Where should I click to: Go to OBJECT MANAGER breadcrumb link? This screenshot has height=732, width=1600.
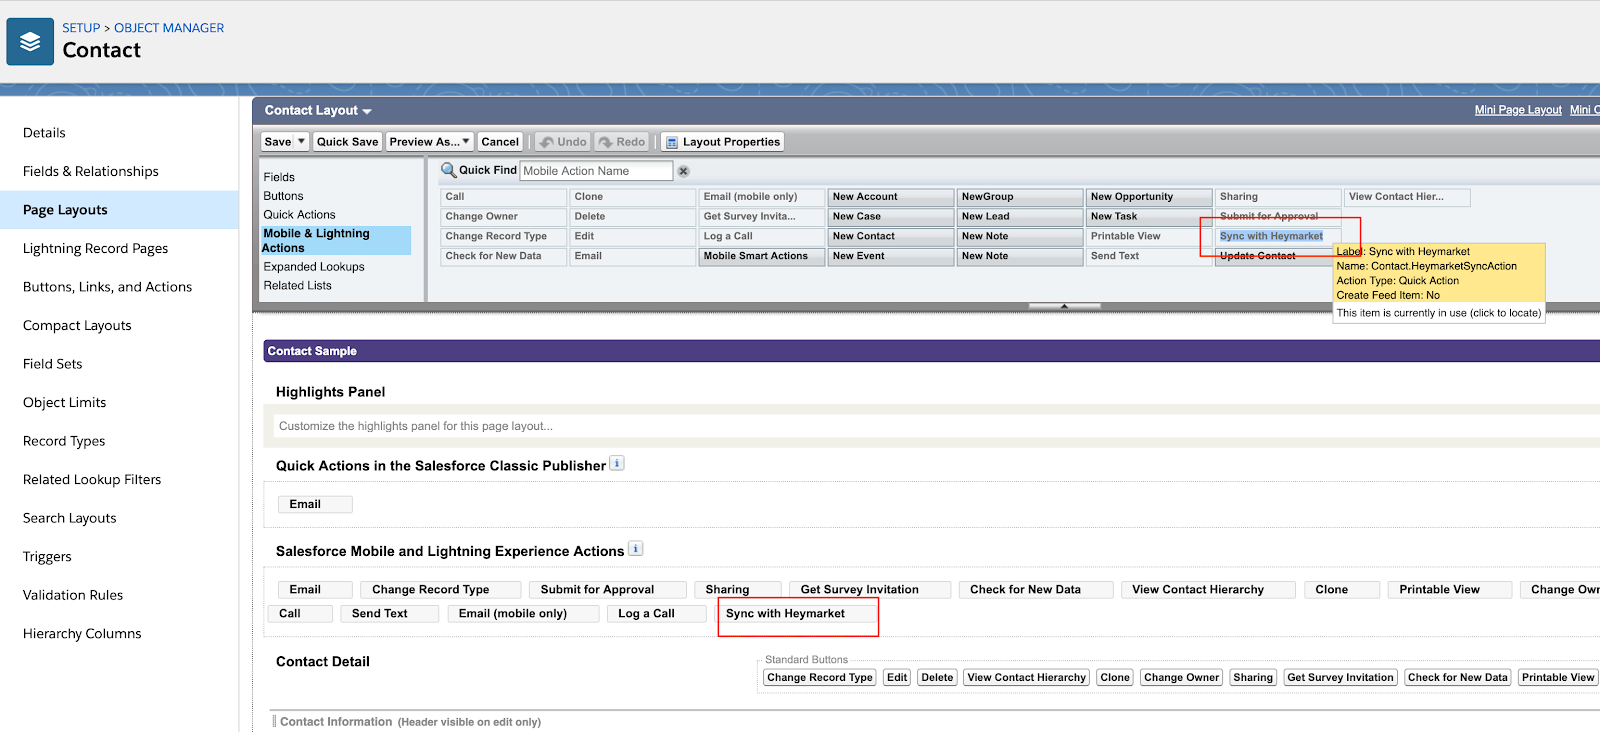click(169, 28)
